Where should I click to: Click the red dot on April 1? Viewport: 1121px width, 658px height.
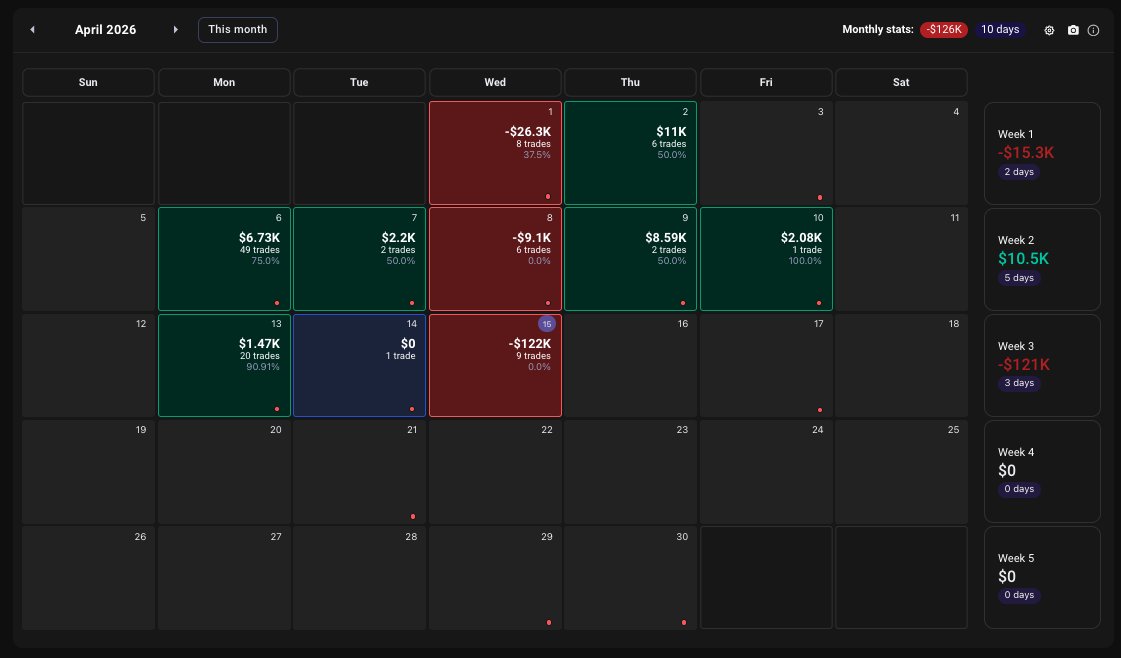(548, 197)
